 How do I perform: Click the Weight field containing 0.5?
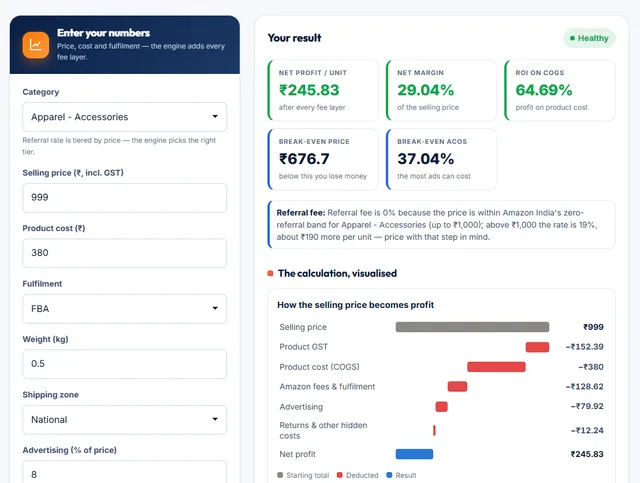tap(124, 364)
